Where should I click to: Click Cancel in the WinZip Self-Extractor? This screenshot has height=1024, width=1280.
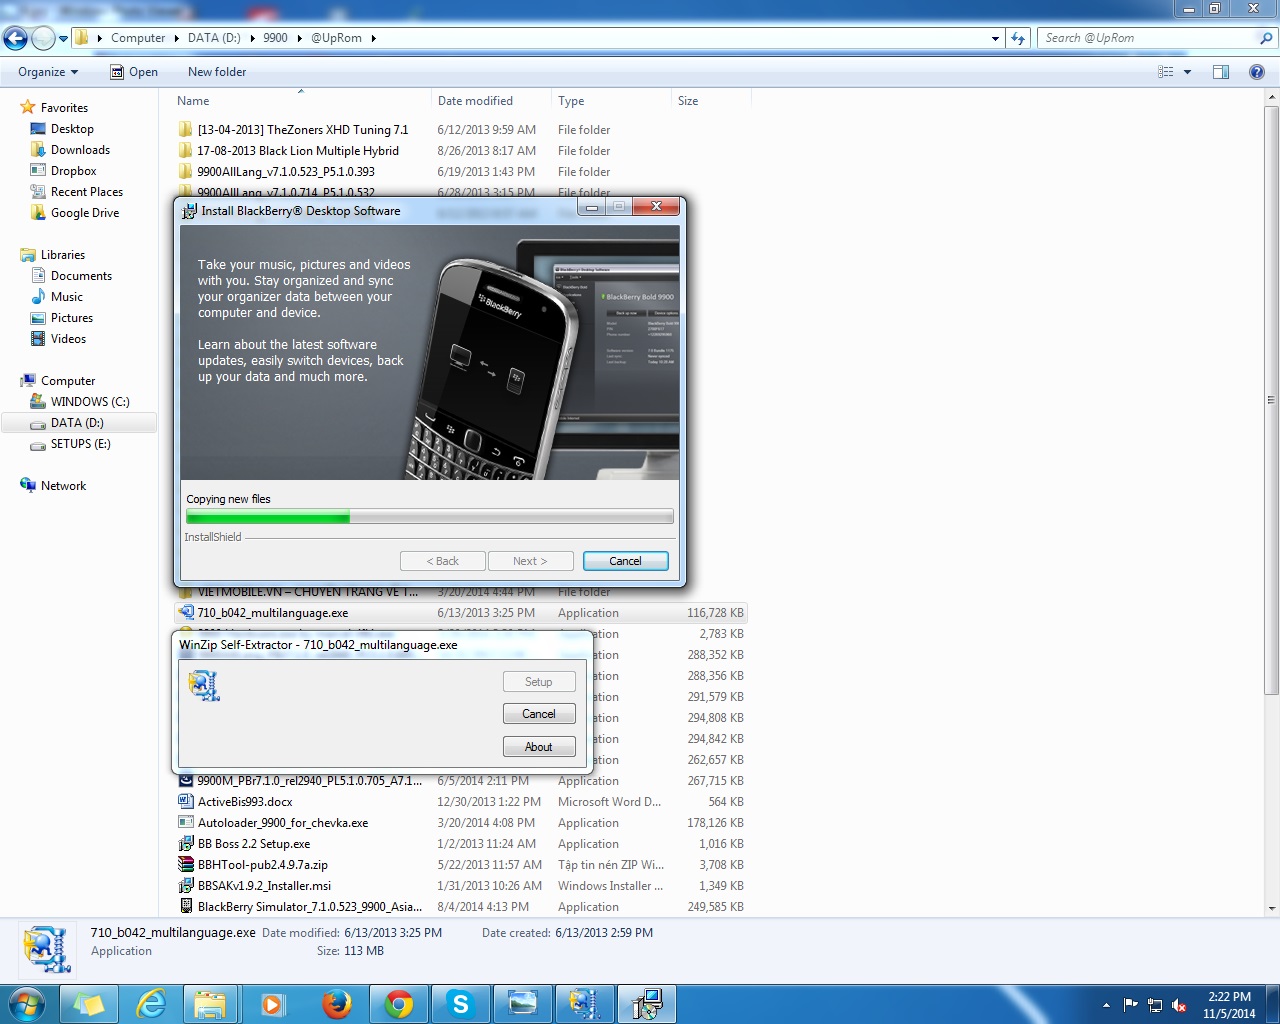pos(538,714)
